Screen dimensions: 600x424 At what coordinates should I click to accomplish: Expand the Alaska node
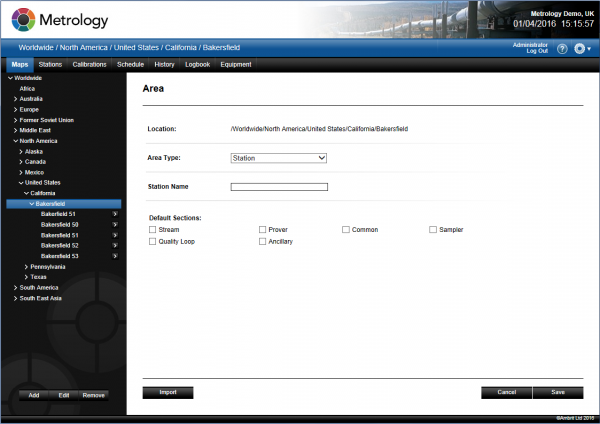(21, 152)
